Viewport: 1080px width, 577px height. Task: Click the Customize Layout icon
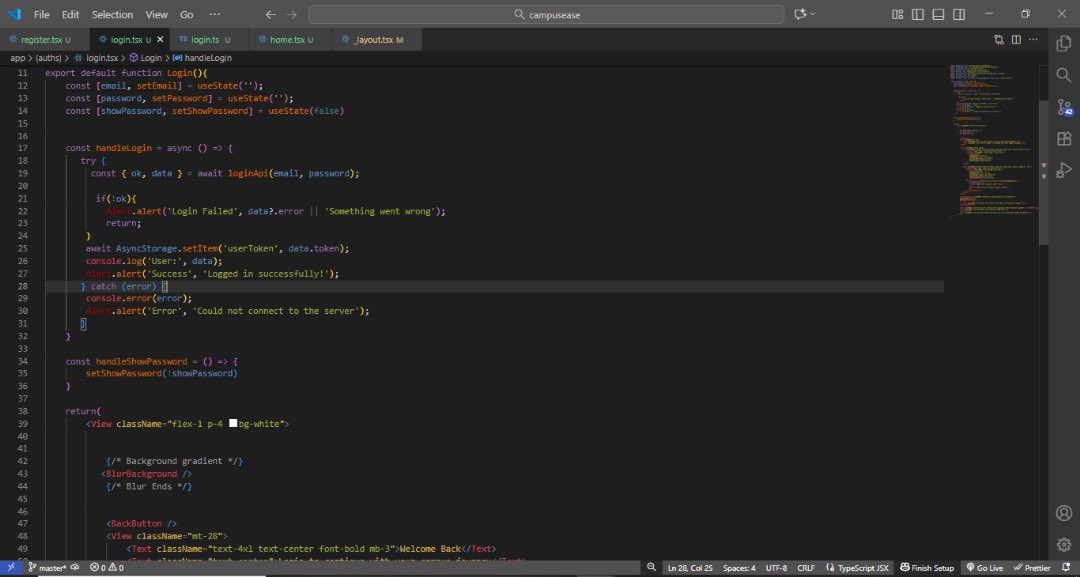click(897, 14)
